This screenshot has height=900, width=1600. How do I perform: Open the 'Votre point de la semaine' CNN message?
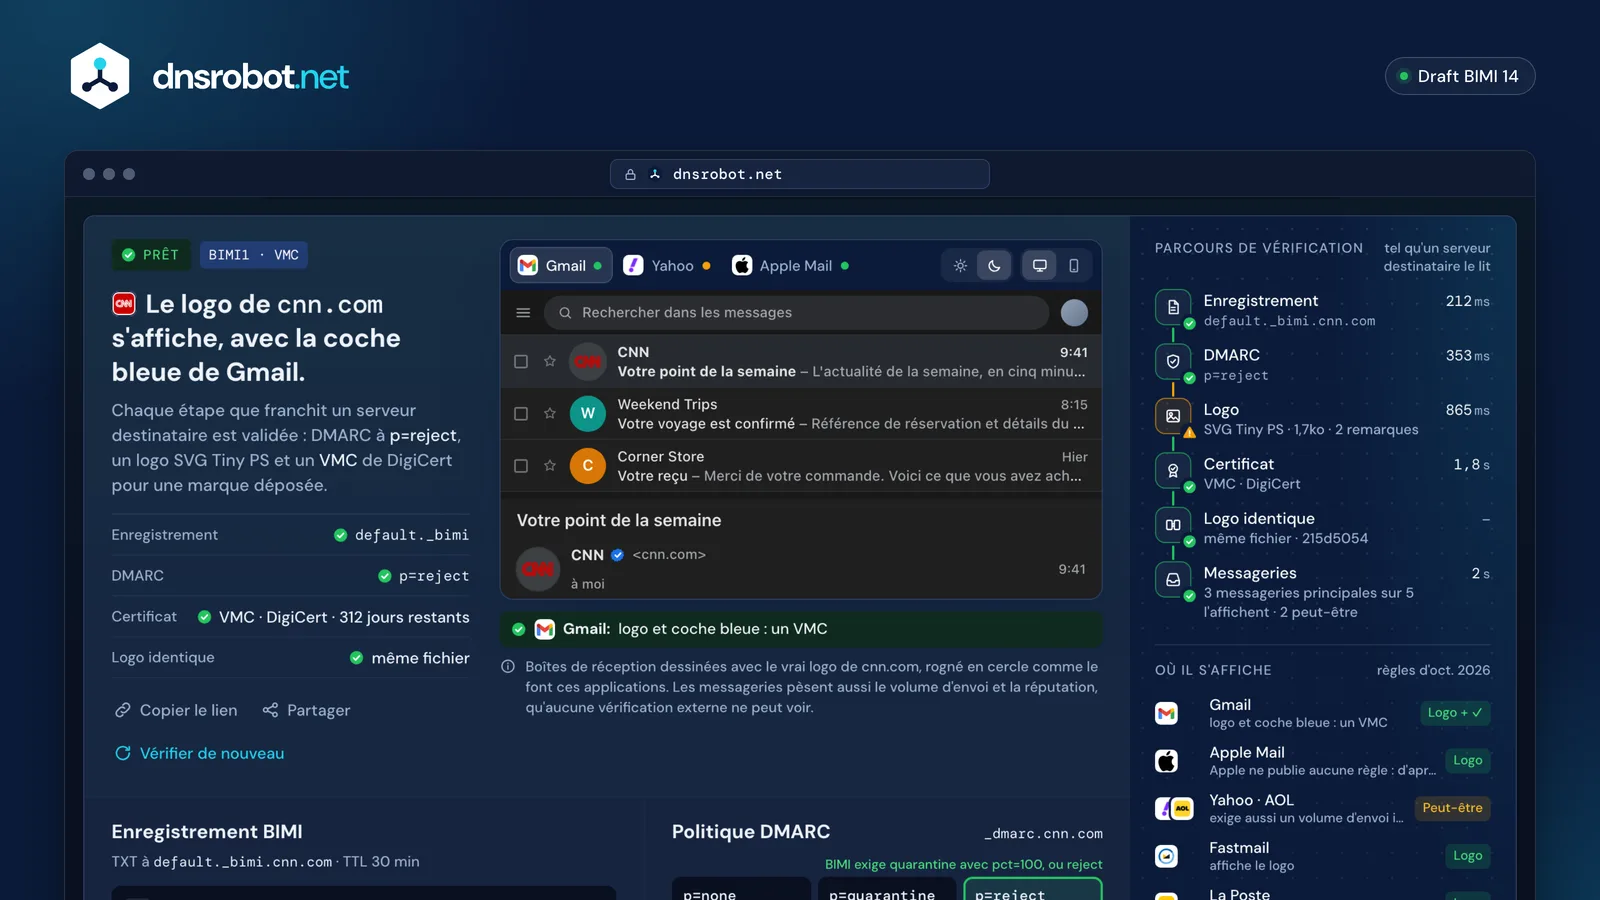(801, 361)
